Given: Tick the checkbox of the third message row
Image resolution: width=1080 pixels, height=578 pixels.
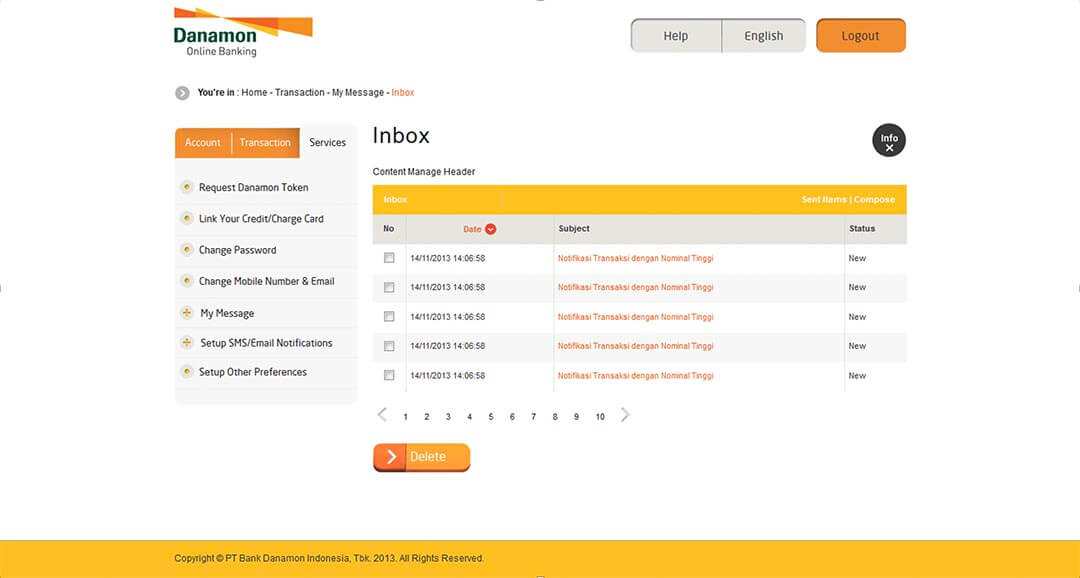Looking at the screenshot, I should pyautogui.click(x=389, y=316).
